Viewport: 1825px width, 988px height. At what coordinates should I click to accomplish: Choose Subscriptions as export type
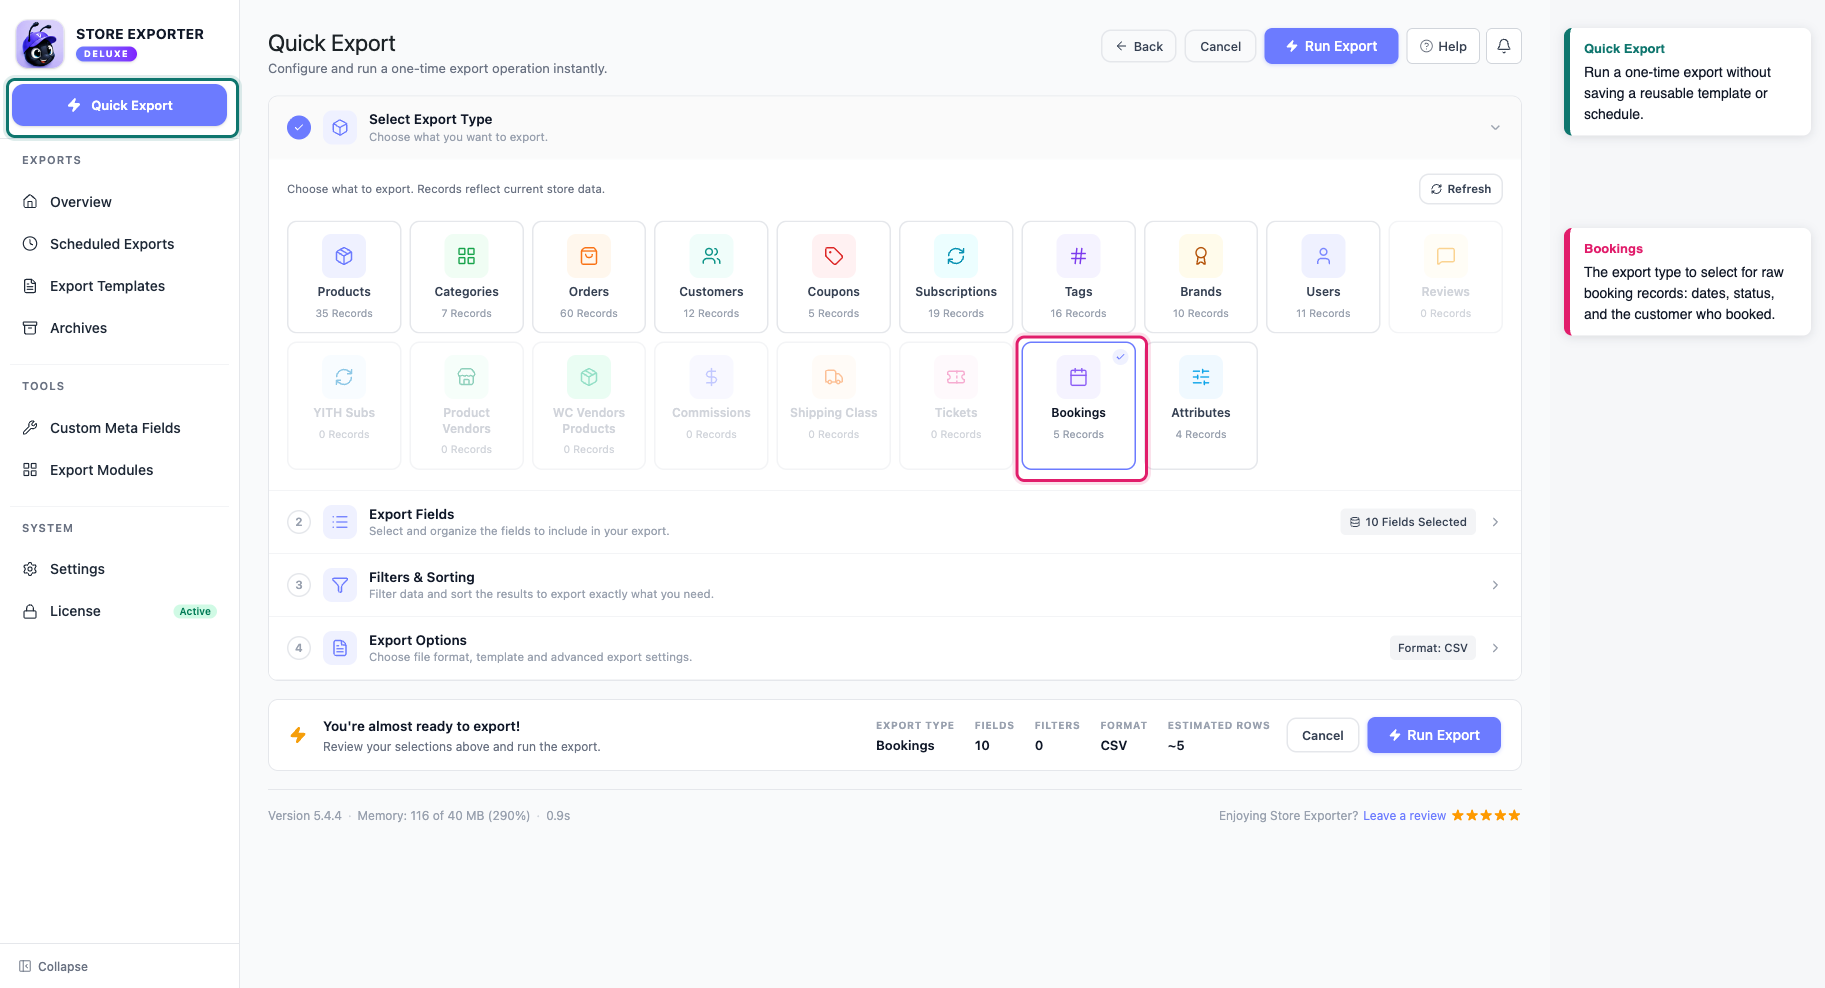956,277
